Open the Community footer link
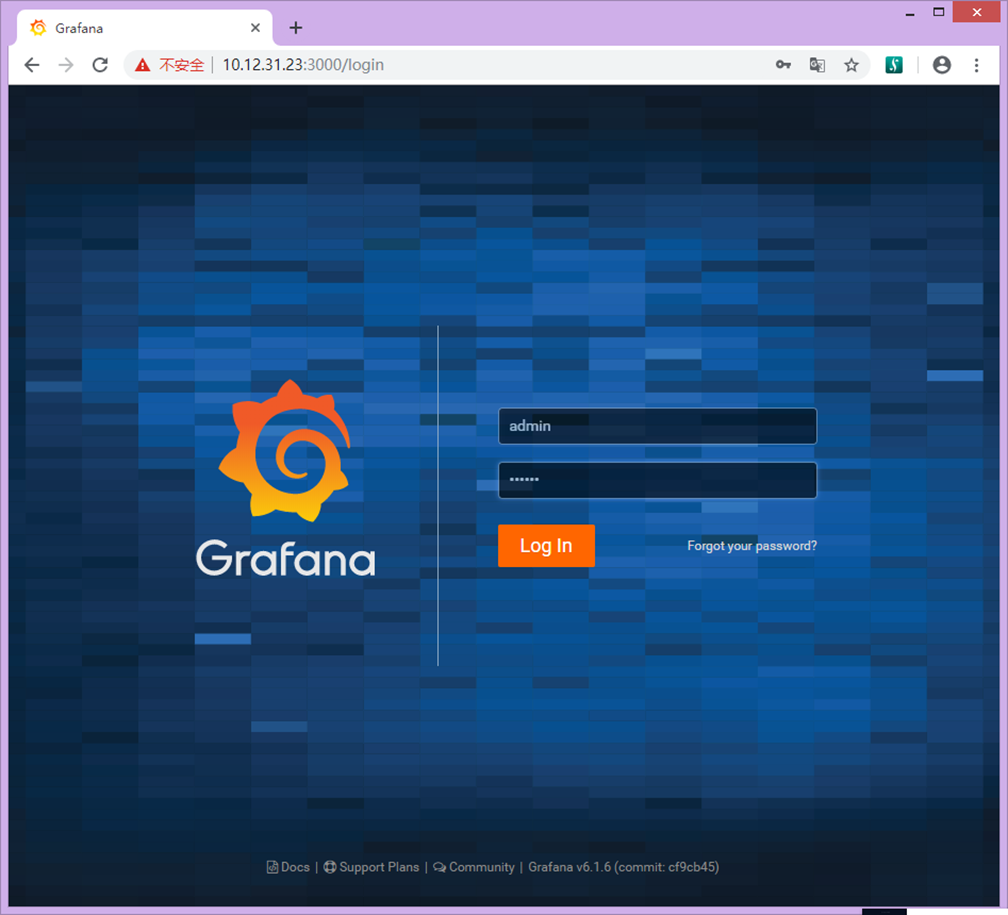 pyautogui.click(x=474, y=867)
